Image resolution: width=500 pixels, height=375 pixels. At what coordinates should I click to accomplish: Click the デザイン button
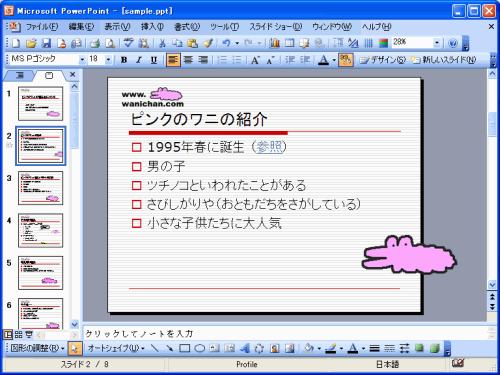click(383, 60)
